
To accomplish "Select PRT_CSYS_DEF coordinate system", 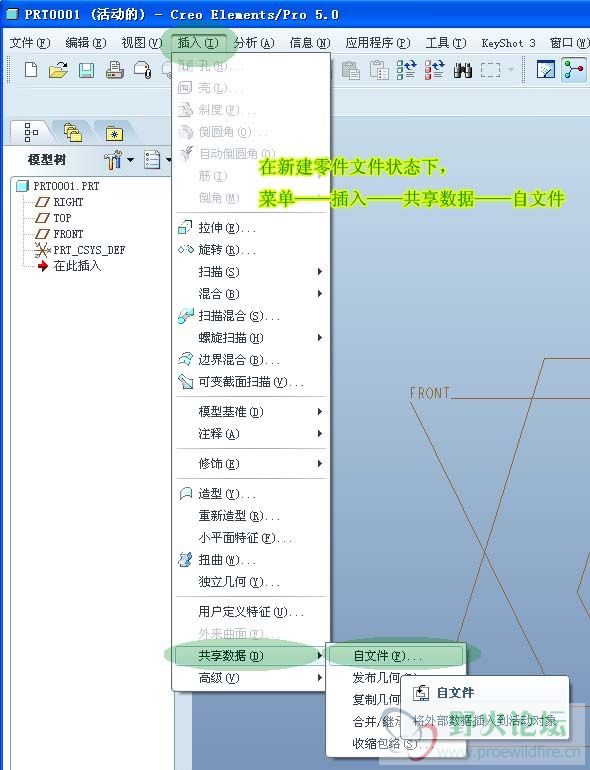I will point(80,250).
